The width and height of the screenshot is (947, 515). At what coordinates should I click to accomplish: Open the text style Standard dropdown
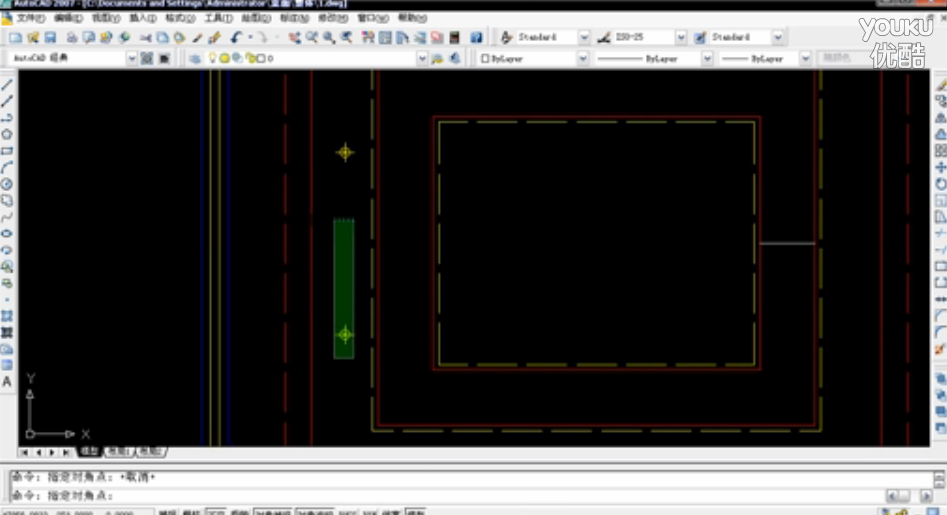(584, 37)
